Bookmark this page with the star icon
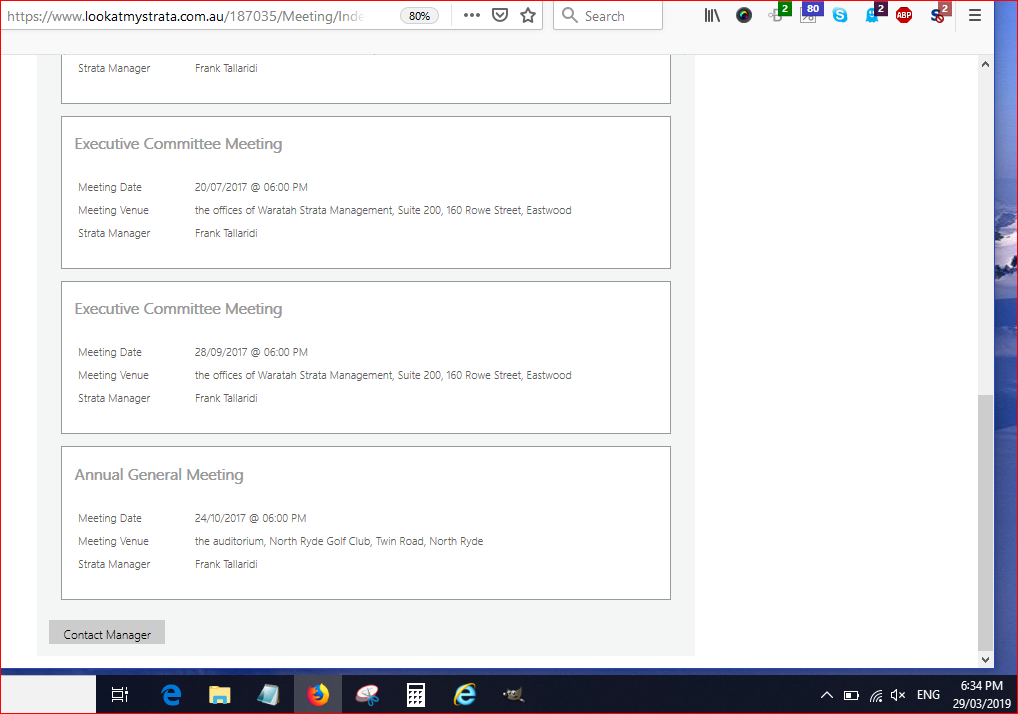The height and width of the screenshot is (714, 1018). coord(528,16)
